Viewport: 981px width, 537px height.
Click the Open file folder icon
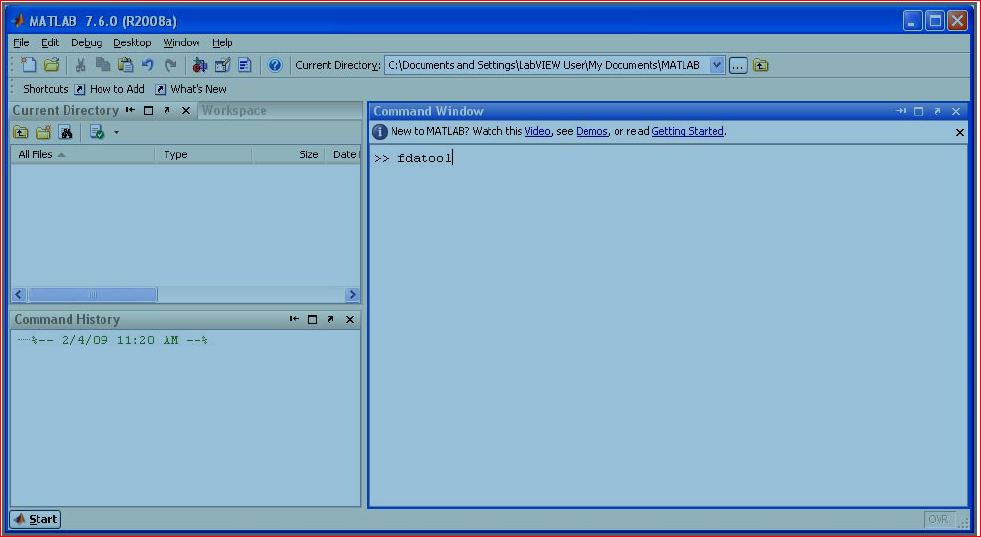[x=51, y=64]
